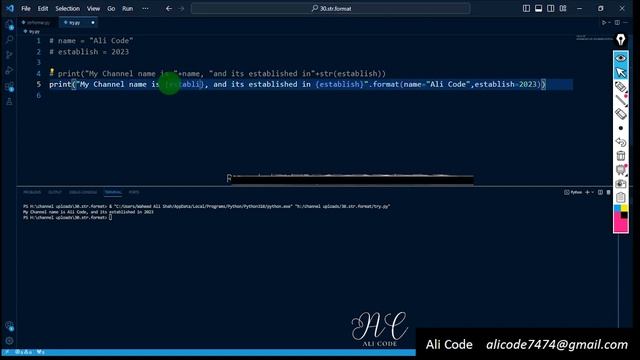Screen dimensions: 640x360
Task: Click the Go Back arrow in the title bar
Action: [169, 8]
